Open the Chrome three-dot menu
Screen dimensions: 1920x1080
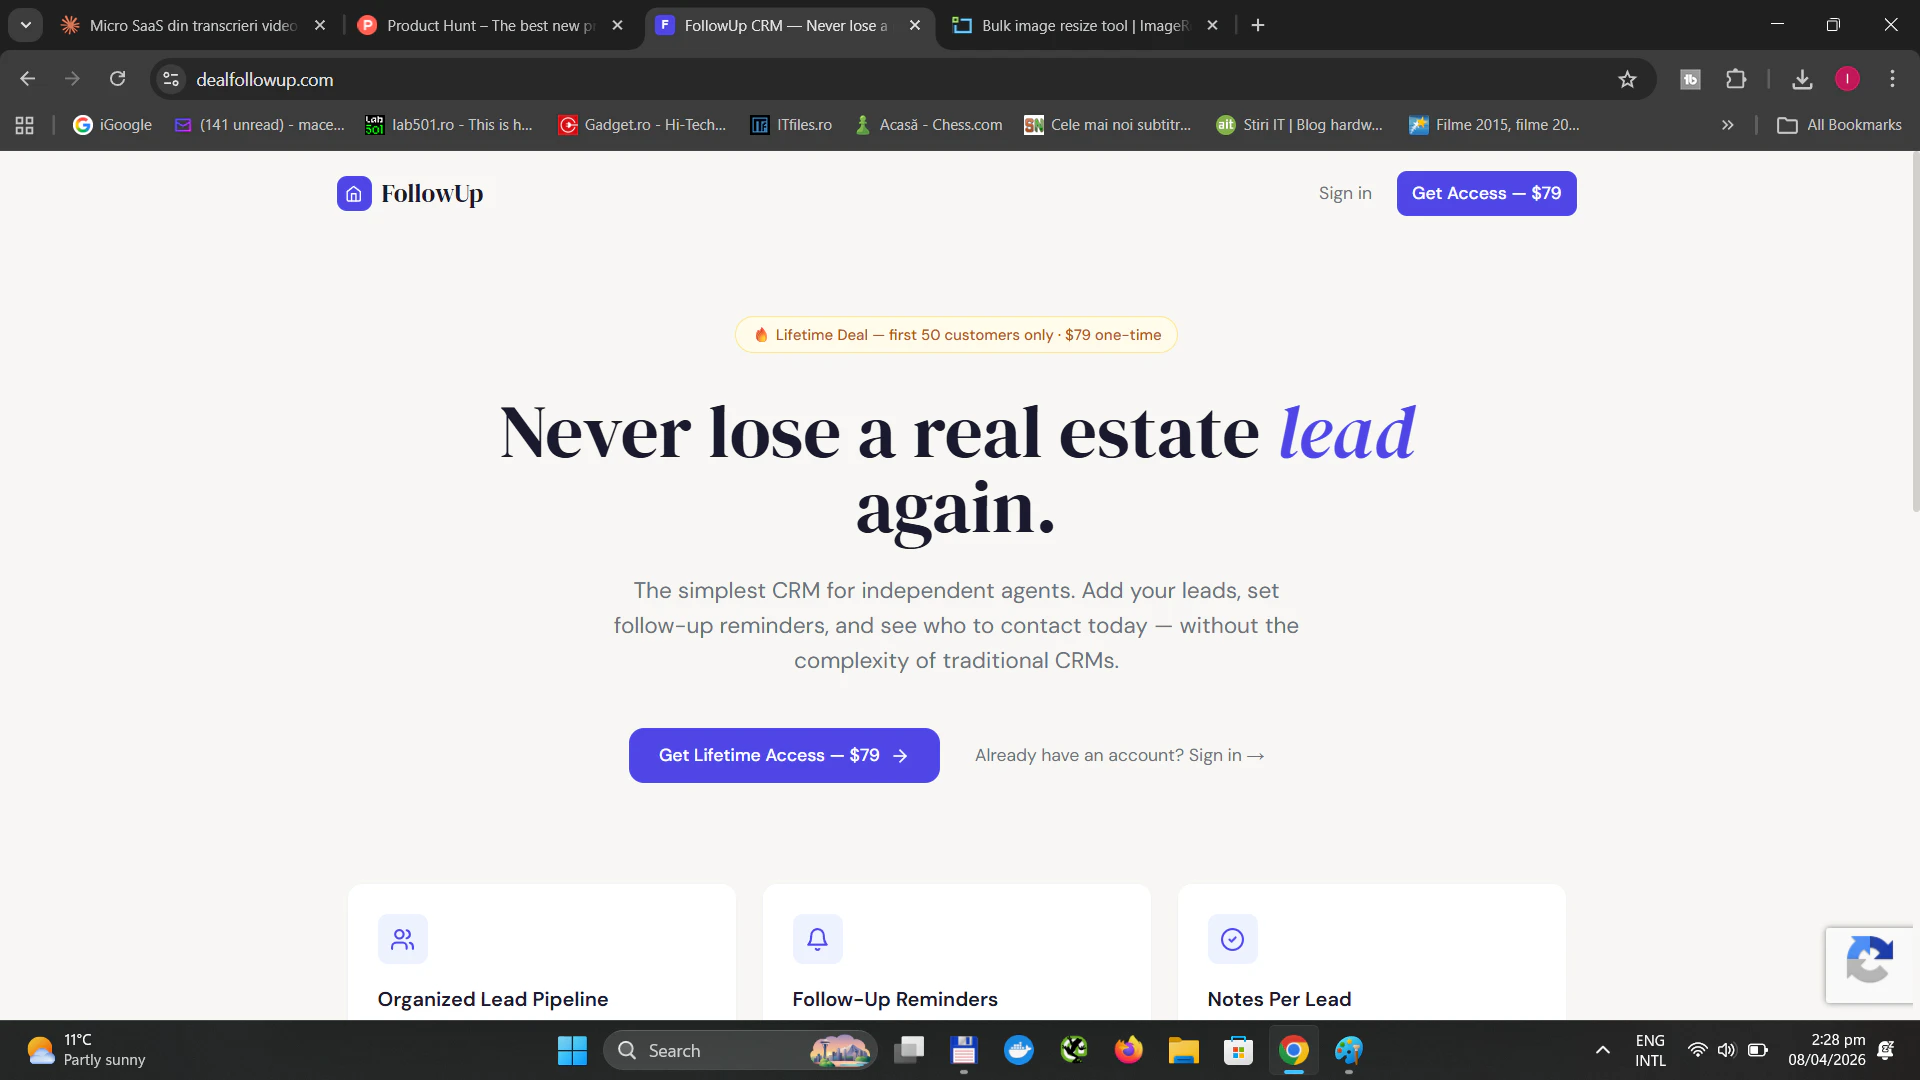coord(1892,79)
